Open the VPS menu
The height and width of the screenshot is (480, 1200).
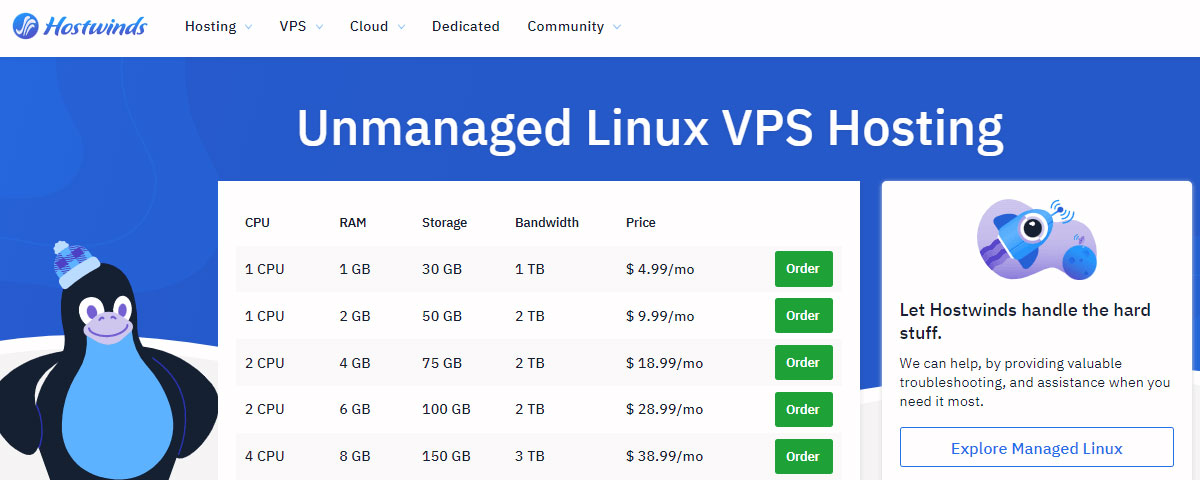pos(293,26)
